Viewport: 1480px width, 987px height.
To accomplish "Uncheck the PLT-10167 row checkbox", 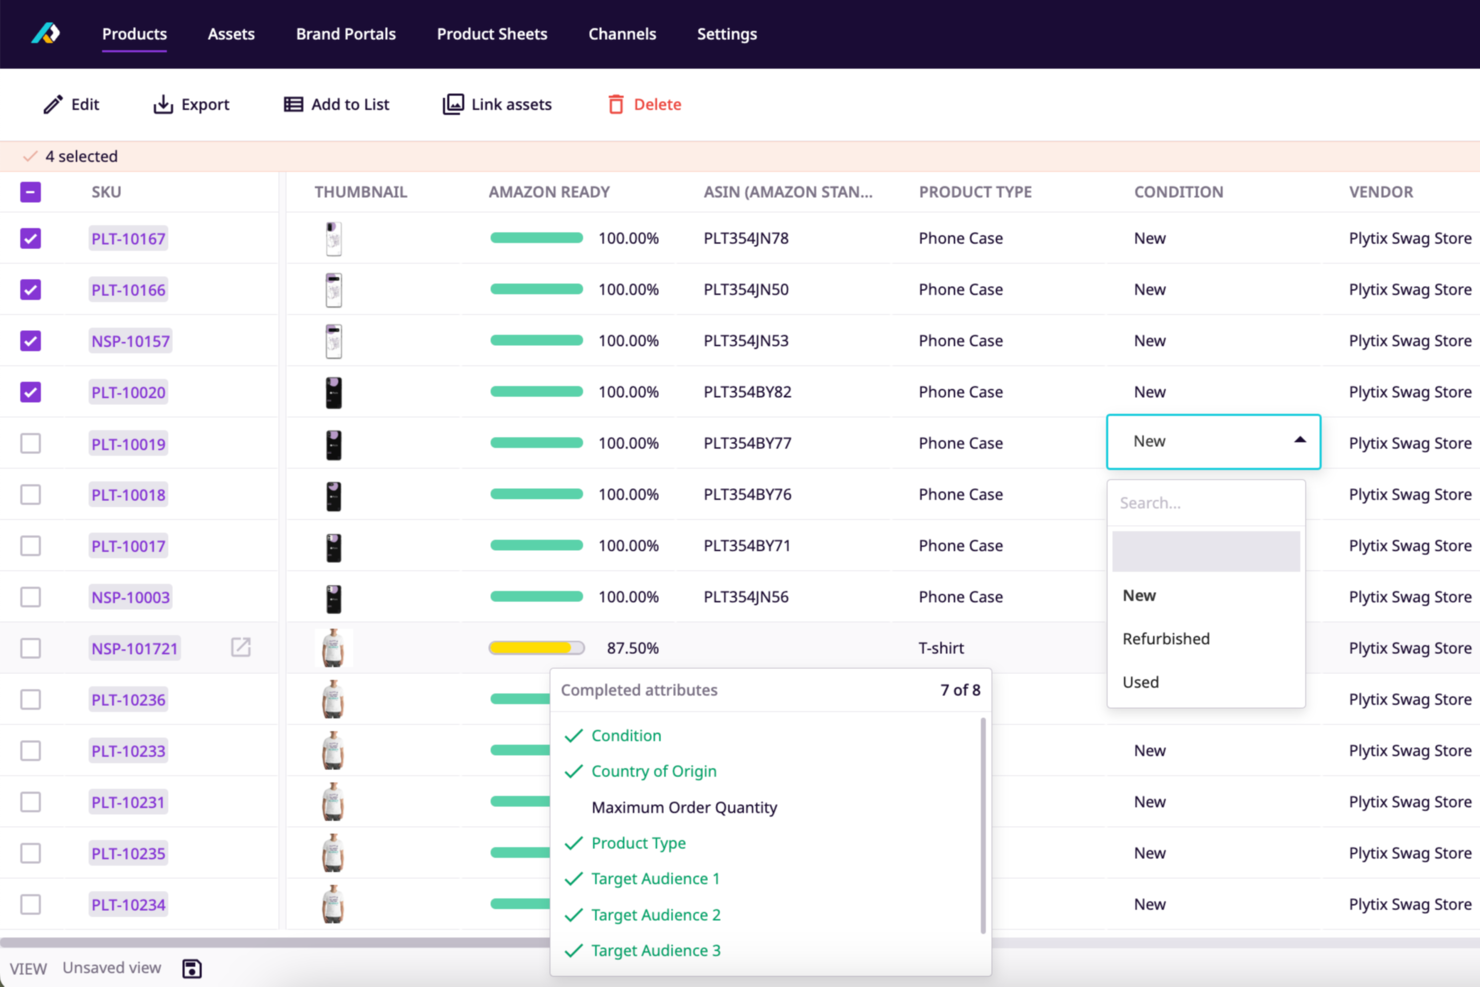I will (31, 238).
